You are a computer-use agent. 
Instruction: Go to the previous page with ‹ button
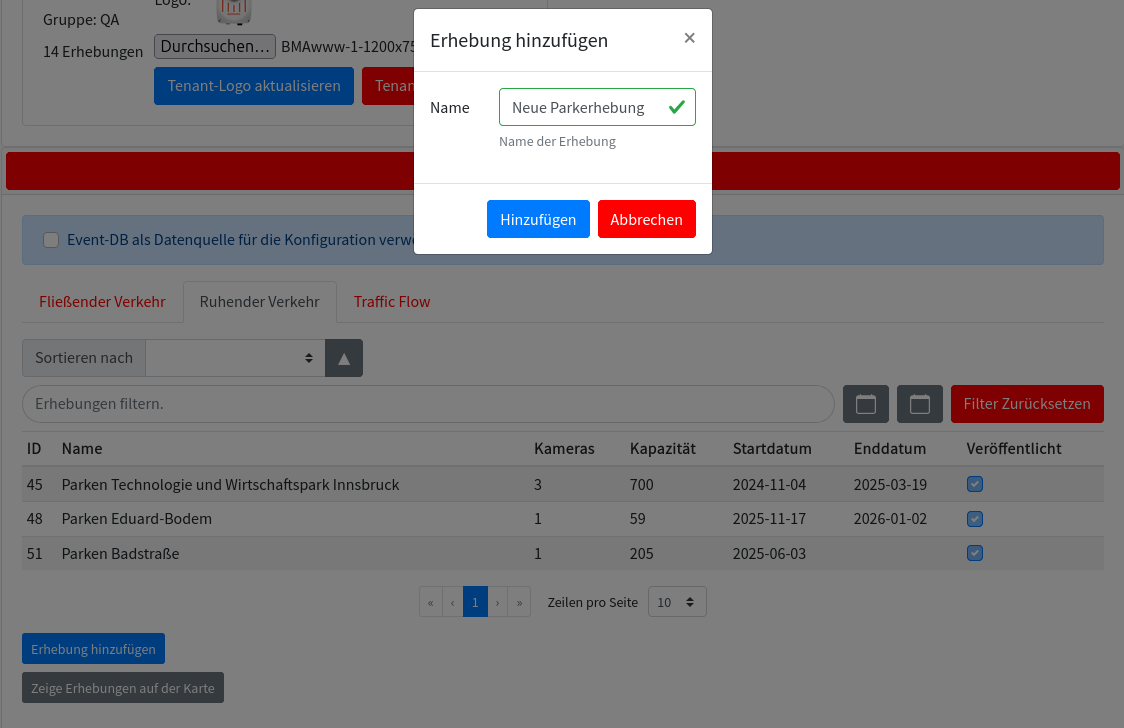[x=452, y=602]
